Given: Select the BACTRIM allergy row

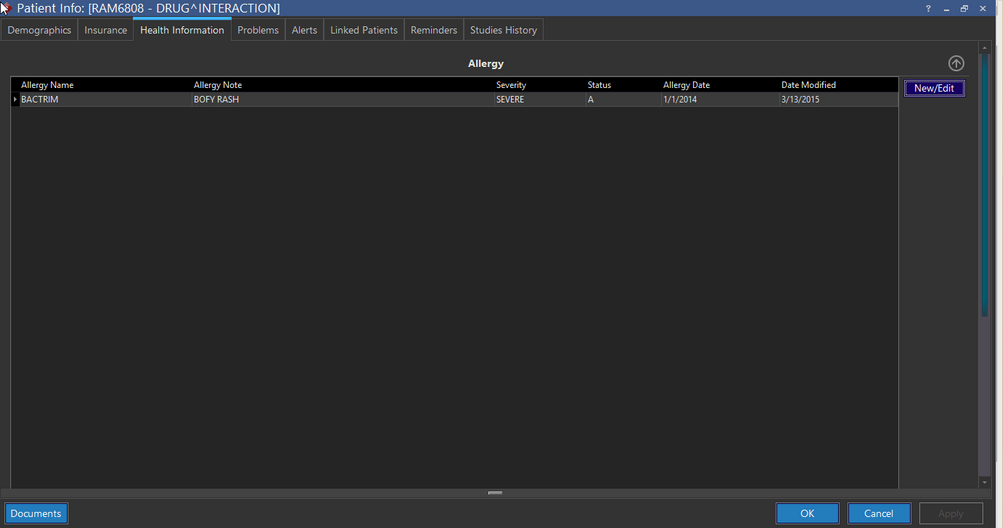Looking at the screenshot, I should (300, 100).
